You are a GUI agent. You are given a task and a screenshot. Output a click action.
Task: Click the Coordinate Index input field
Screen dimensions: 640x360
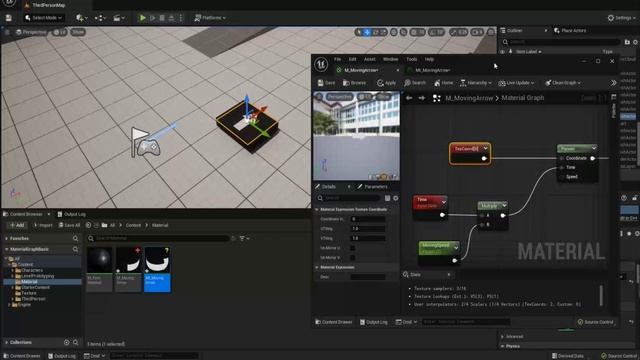[x=368, y=219]
